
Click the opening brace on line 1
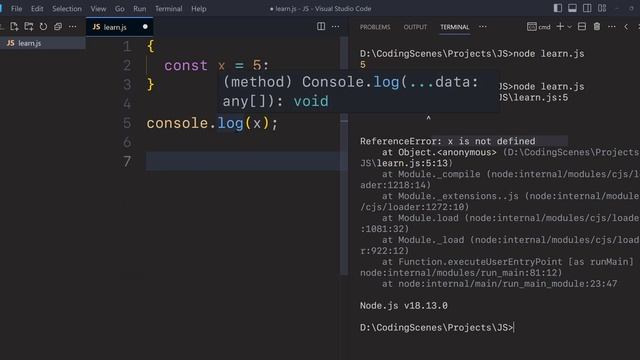click(x=151, y=46)
